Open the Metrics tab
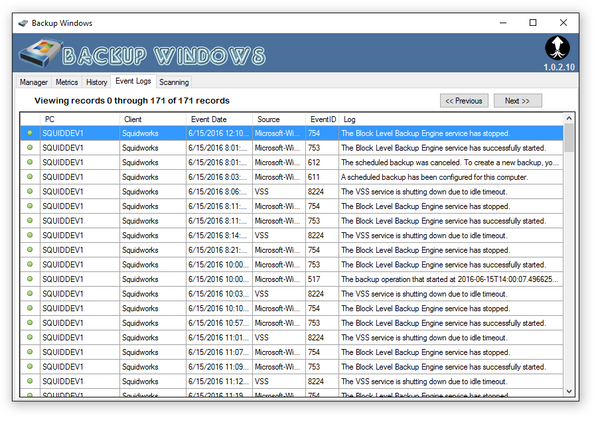This screenshot has height=424, width=600. tap(67, 82)
